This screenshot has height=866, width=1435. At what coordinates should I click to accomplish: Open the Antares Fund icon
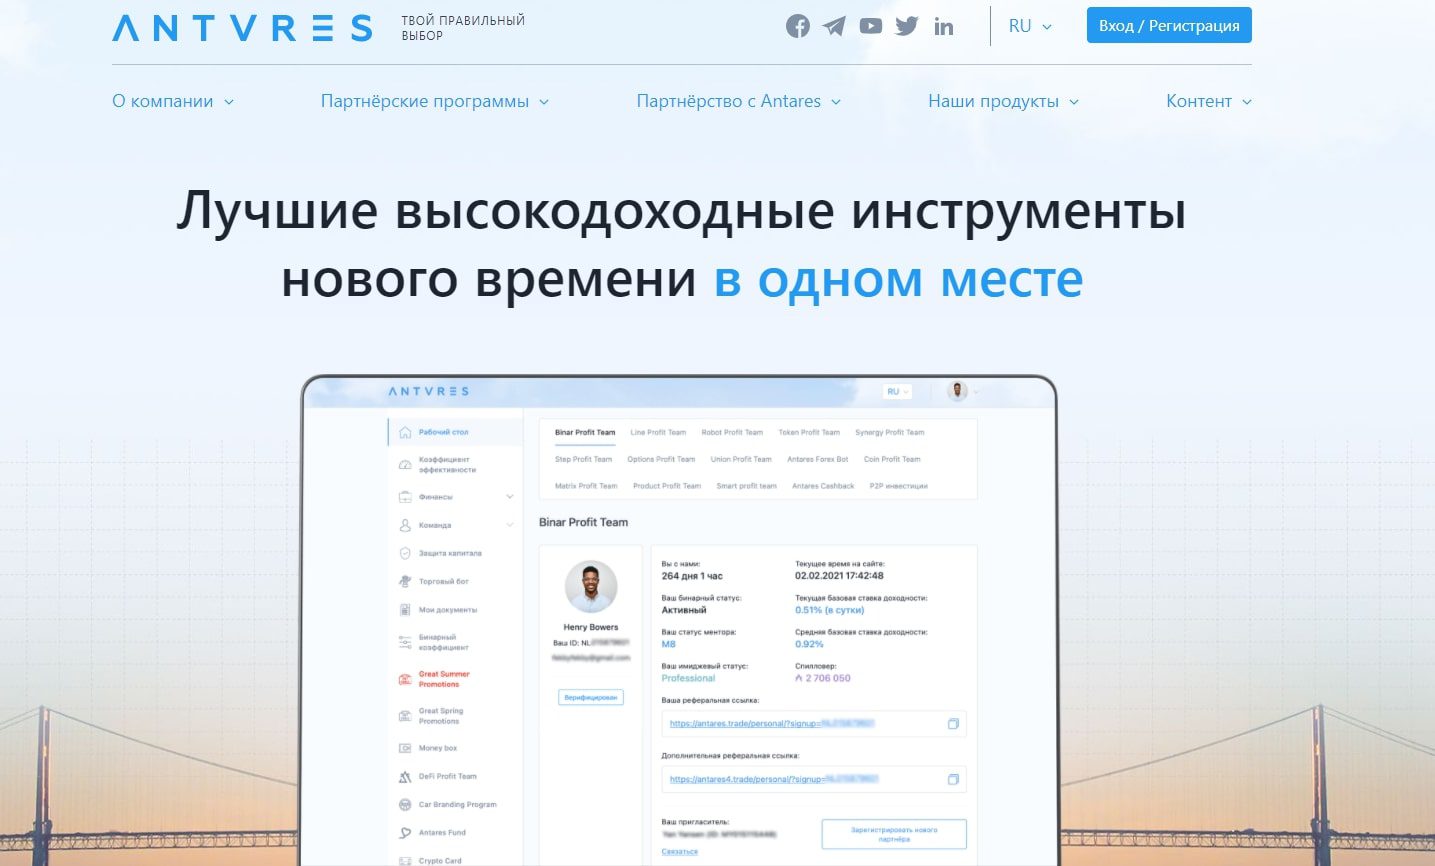[405, 832]
